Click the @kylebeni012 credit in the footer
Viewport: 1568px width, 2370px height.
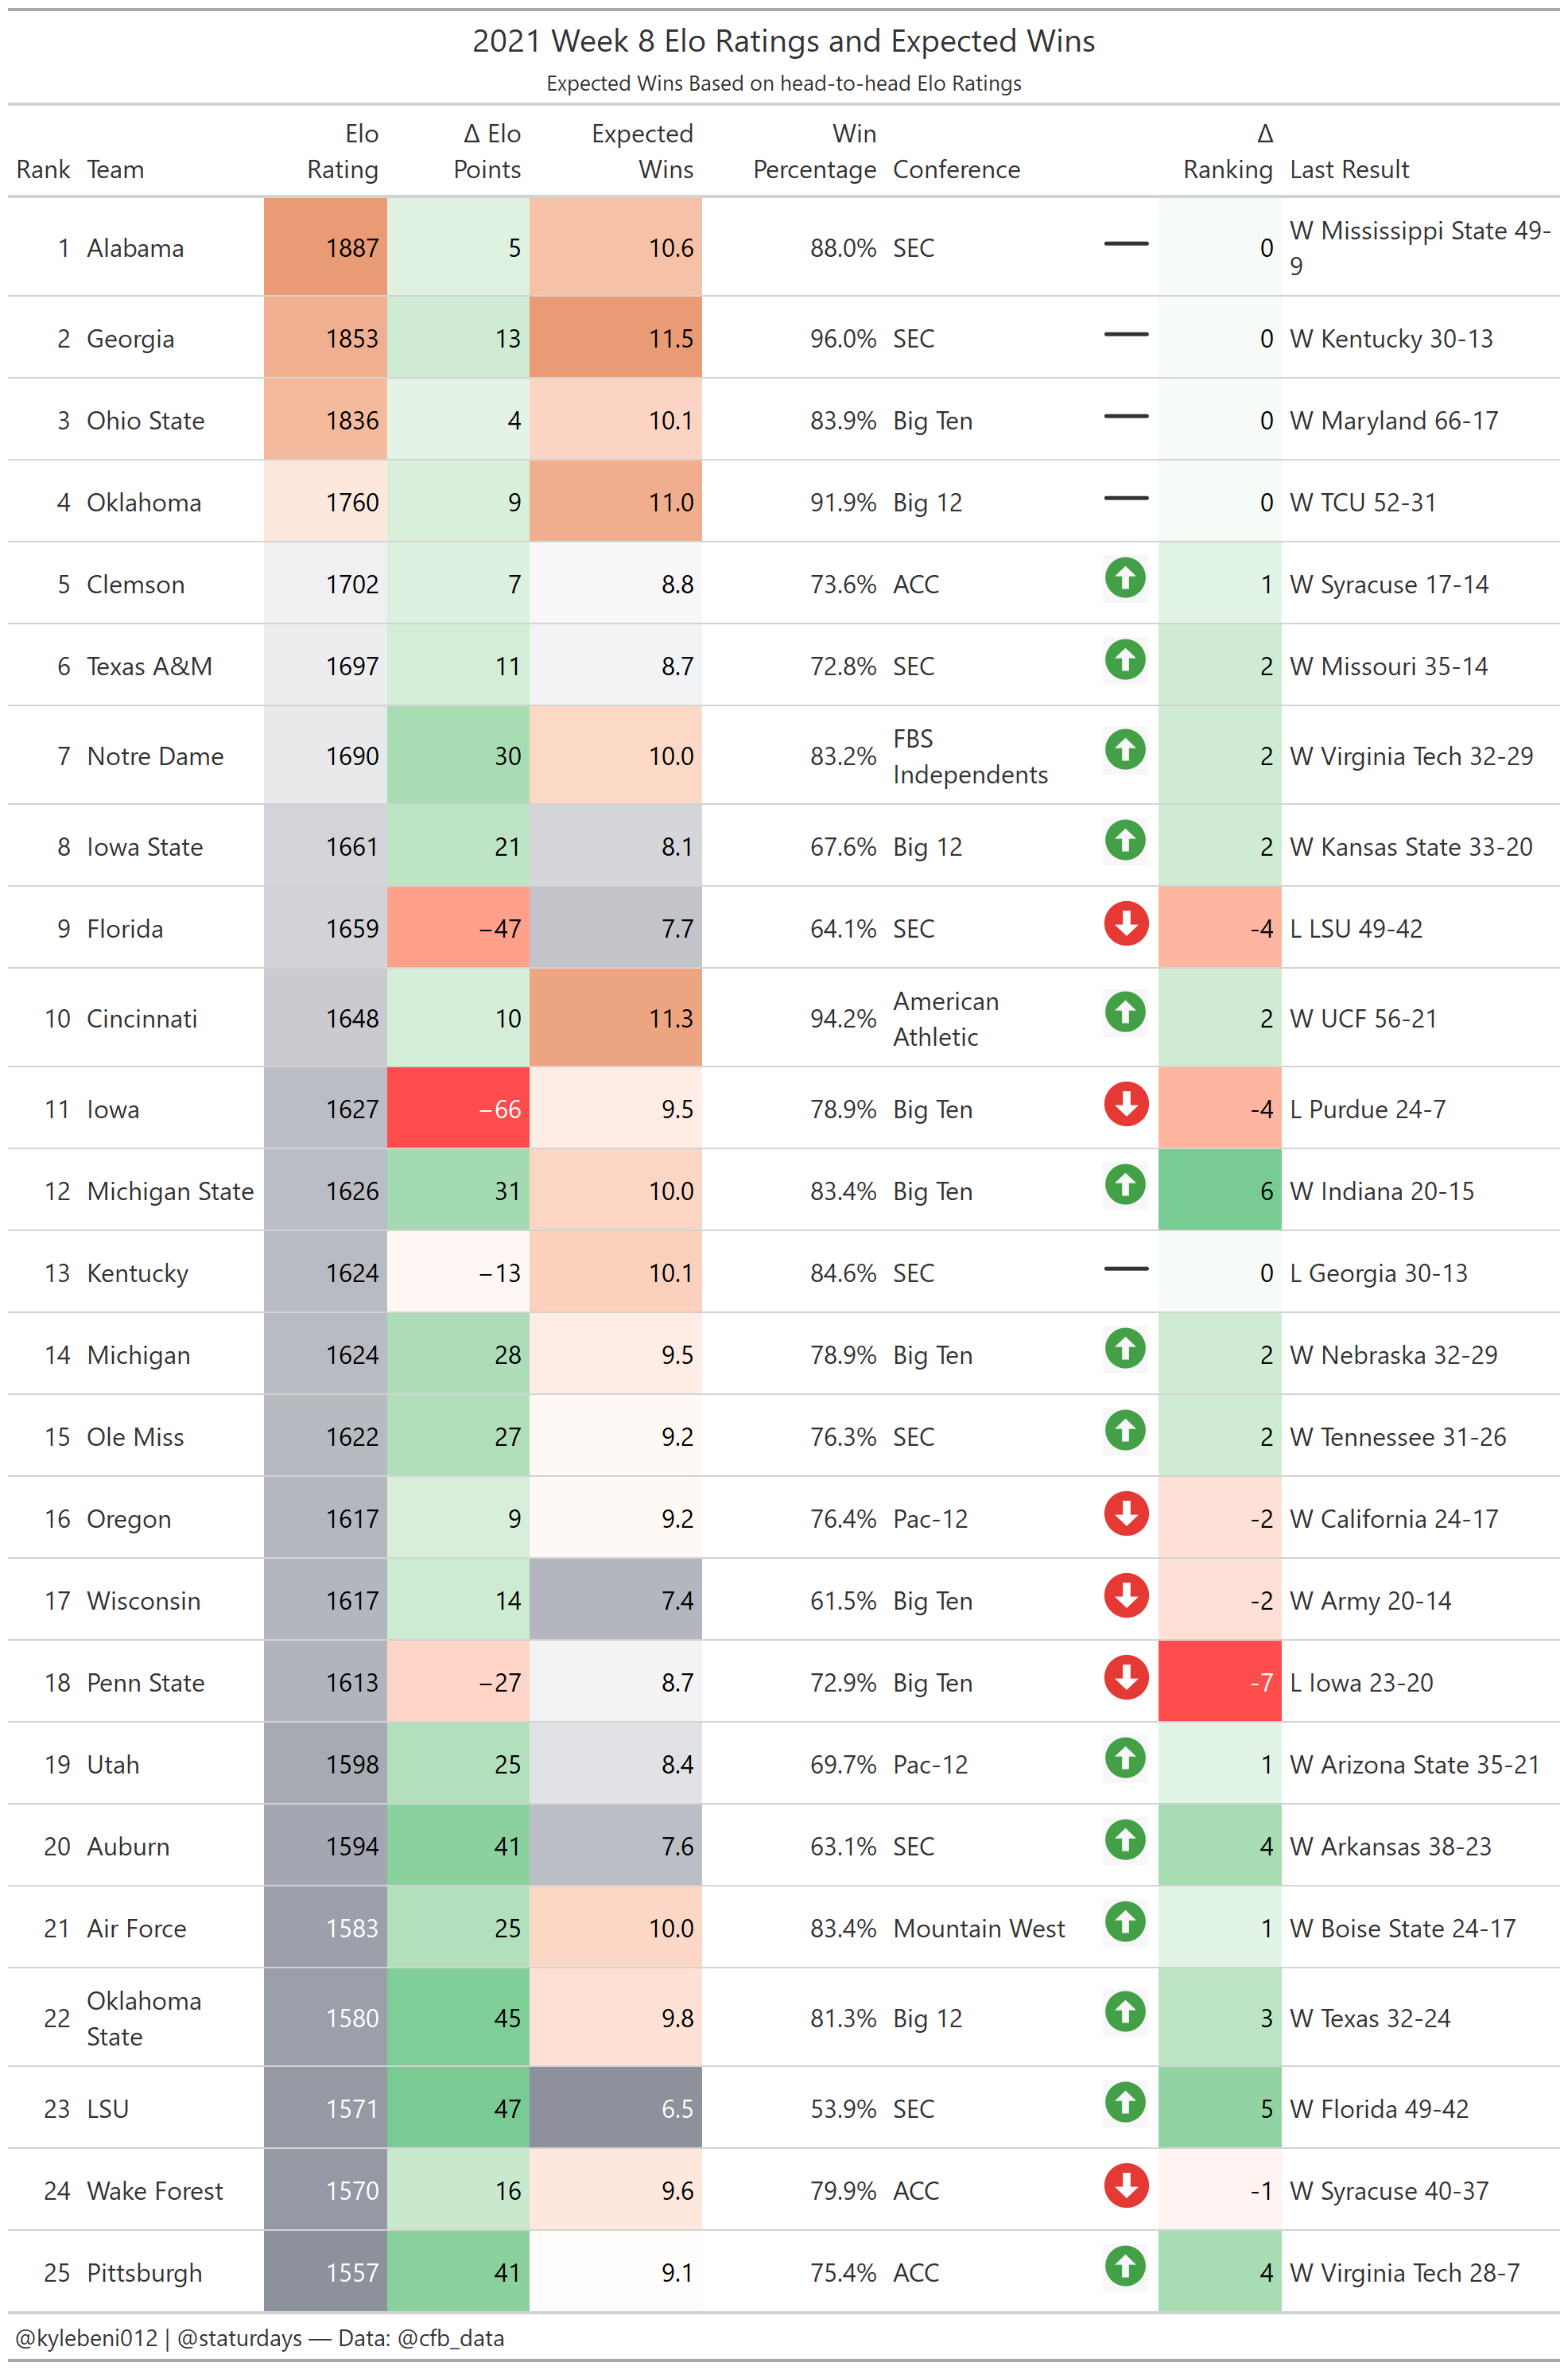coord(87,2338)
